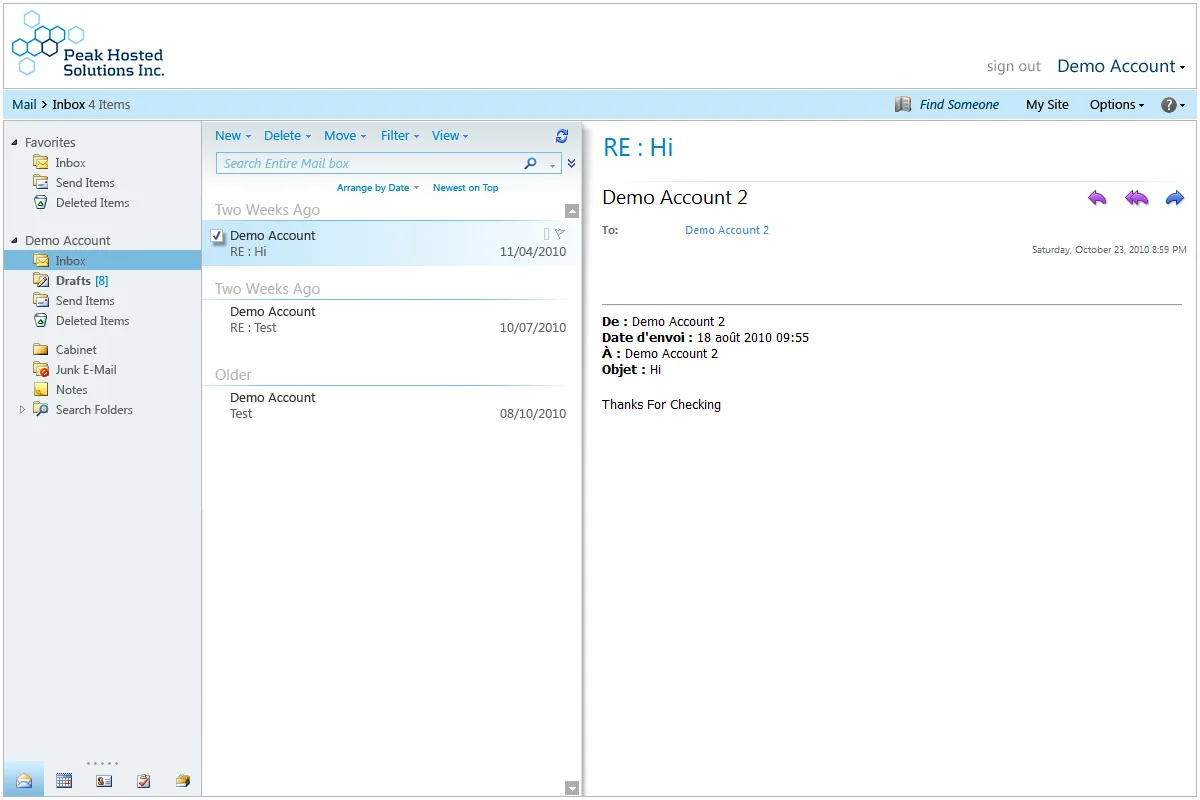Select the Inbox folder under Demo Account

tap(103, 261)
